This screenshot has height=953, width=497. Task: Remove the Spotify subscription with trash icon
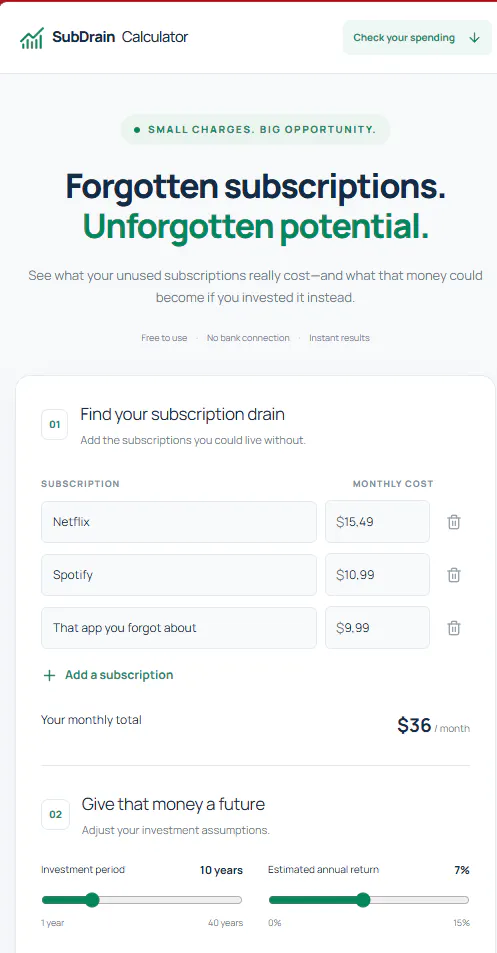454,575
